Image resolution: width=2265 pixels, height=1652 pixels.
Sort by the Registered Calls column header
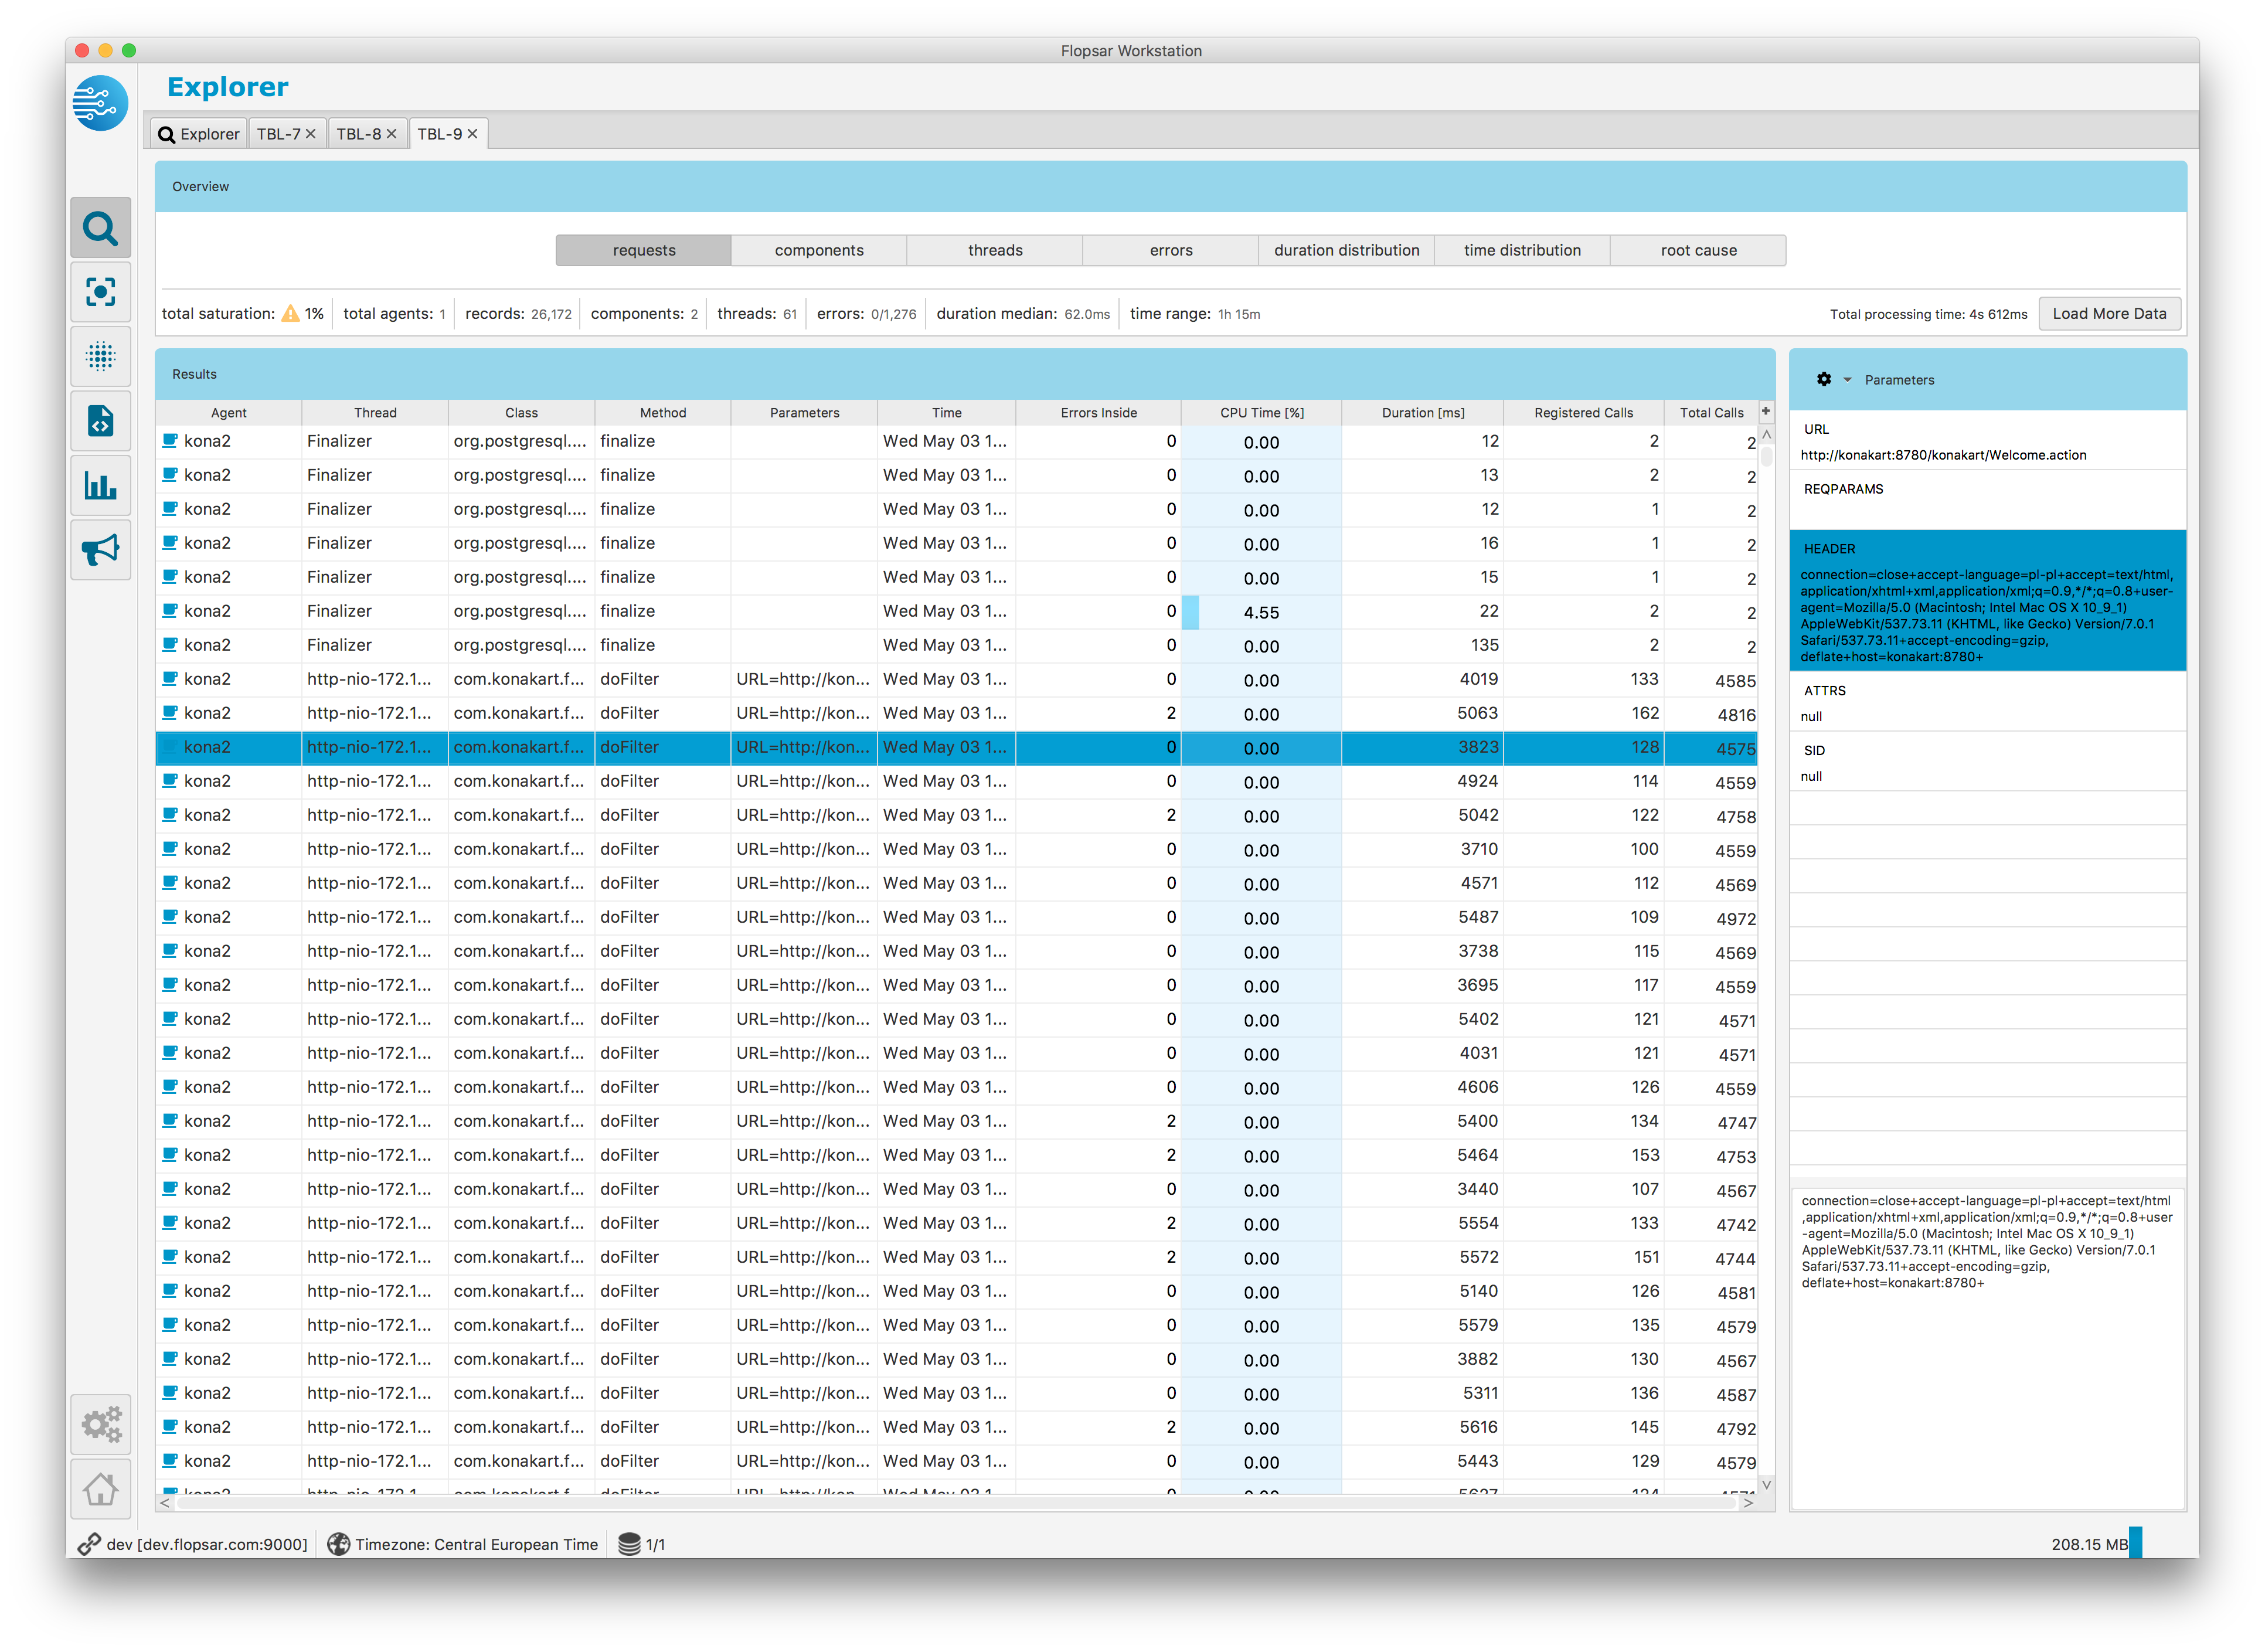point(1584,412)
